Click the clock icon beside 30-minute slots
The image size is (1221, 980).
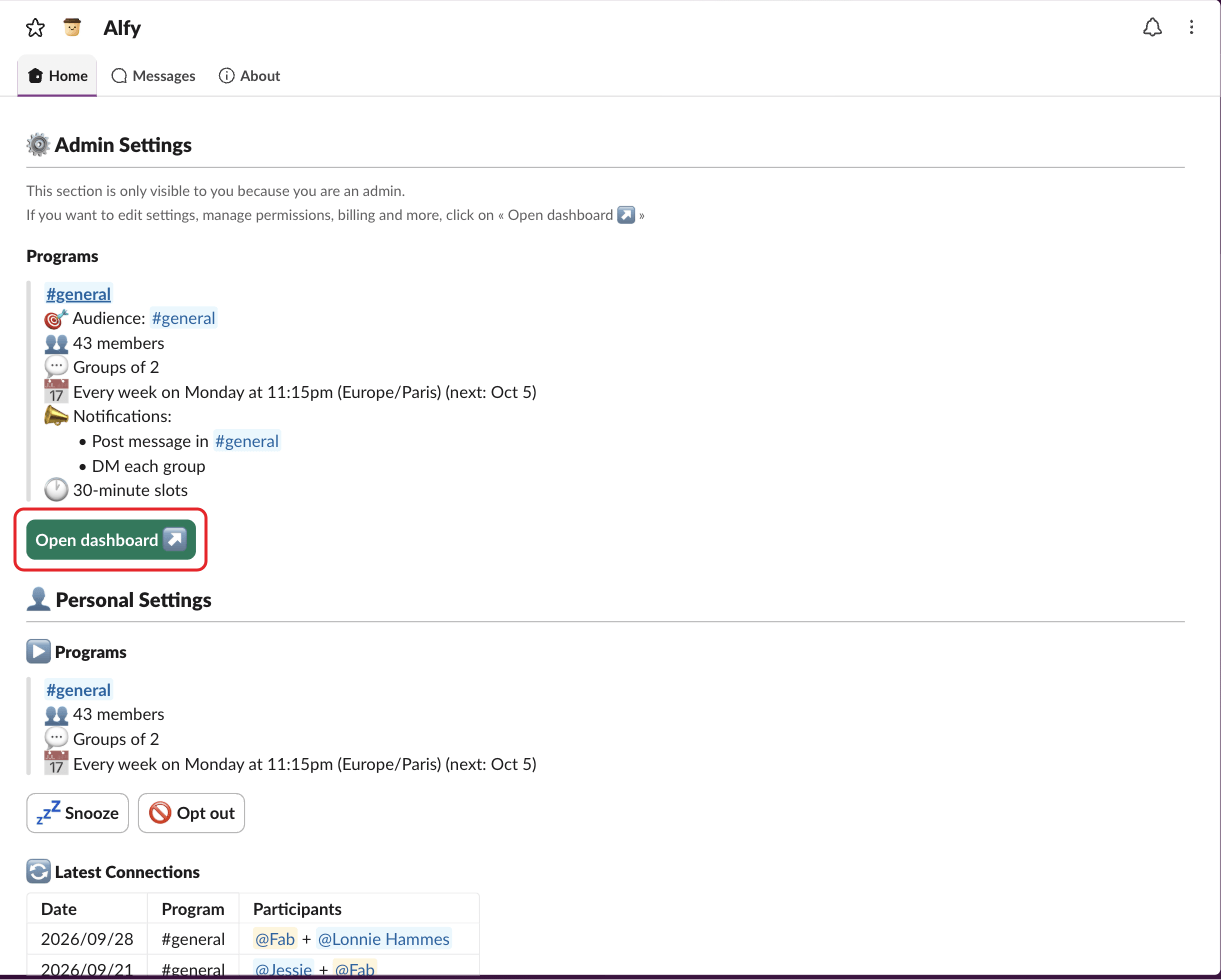(57, 490)
